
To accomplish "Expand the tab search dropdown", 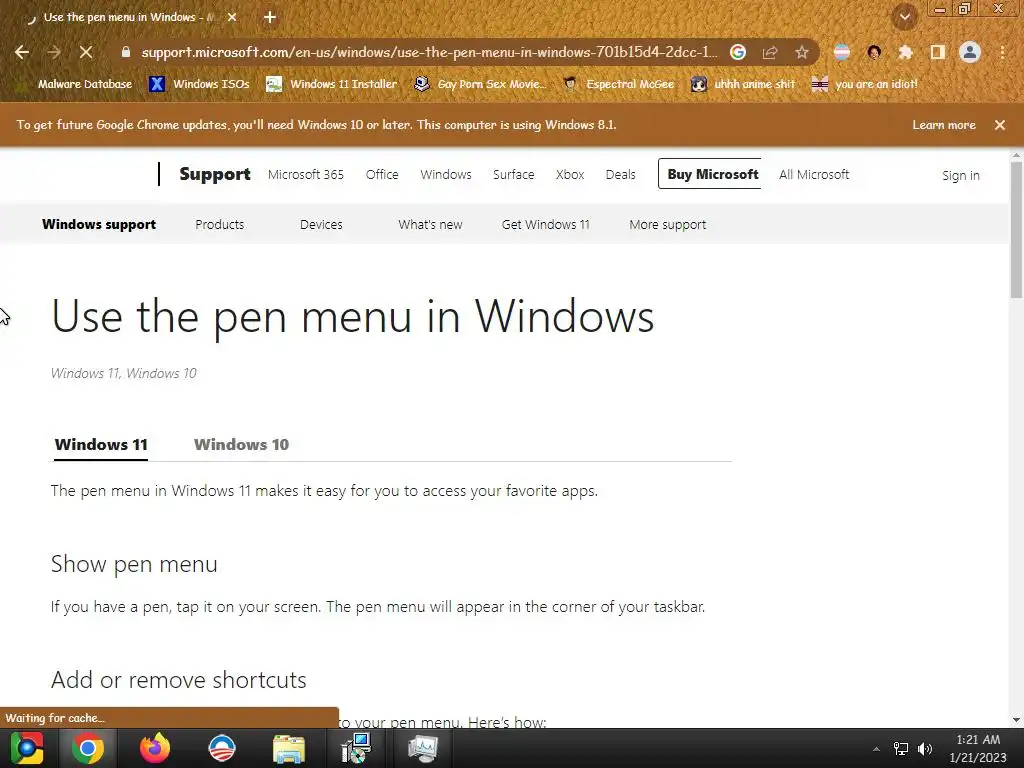I will point(904,17).
